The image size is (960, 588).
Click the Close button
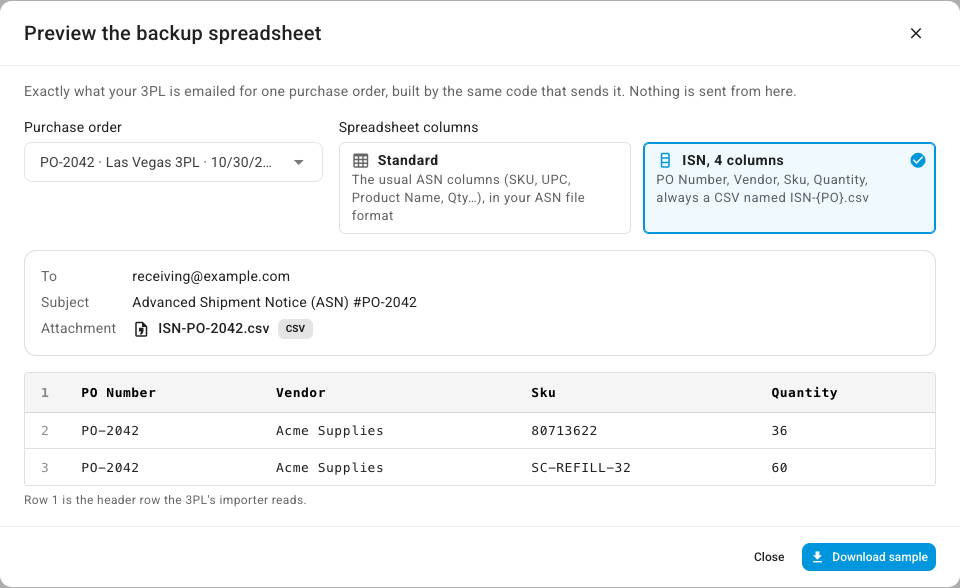click(x=769, y=557)
